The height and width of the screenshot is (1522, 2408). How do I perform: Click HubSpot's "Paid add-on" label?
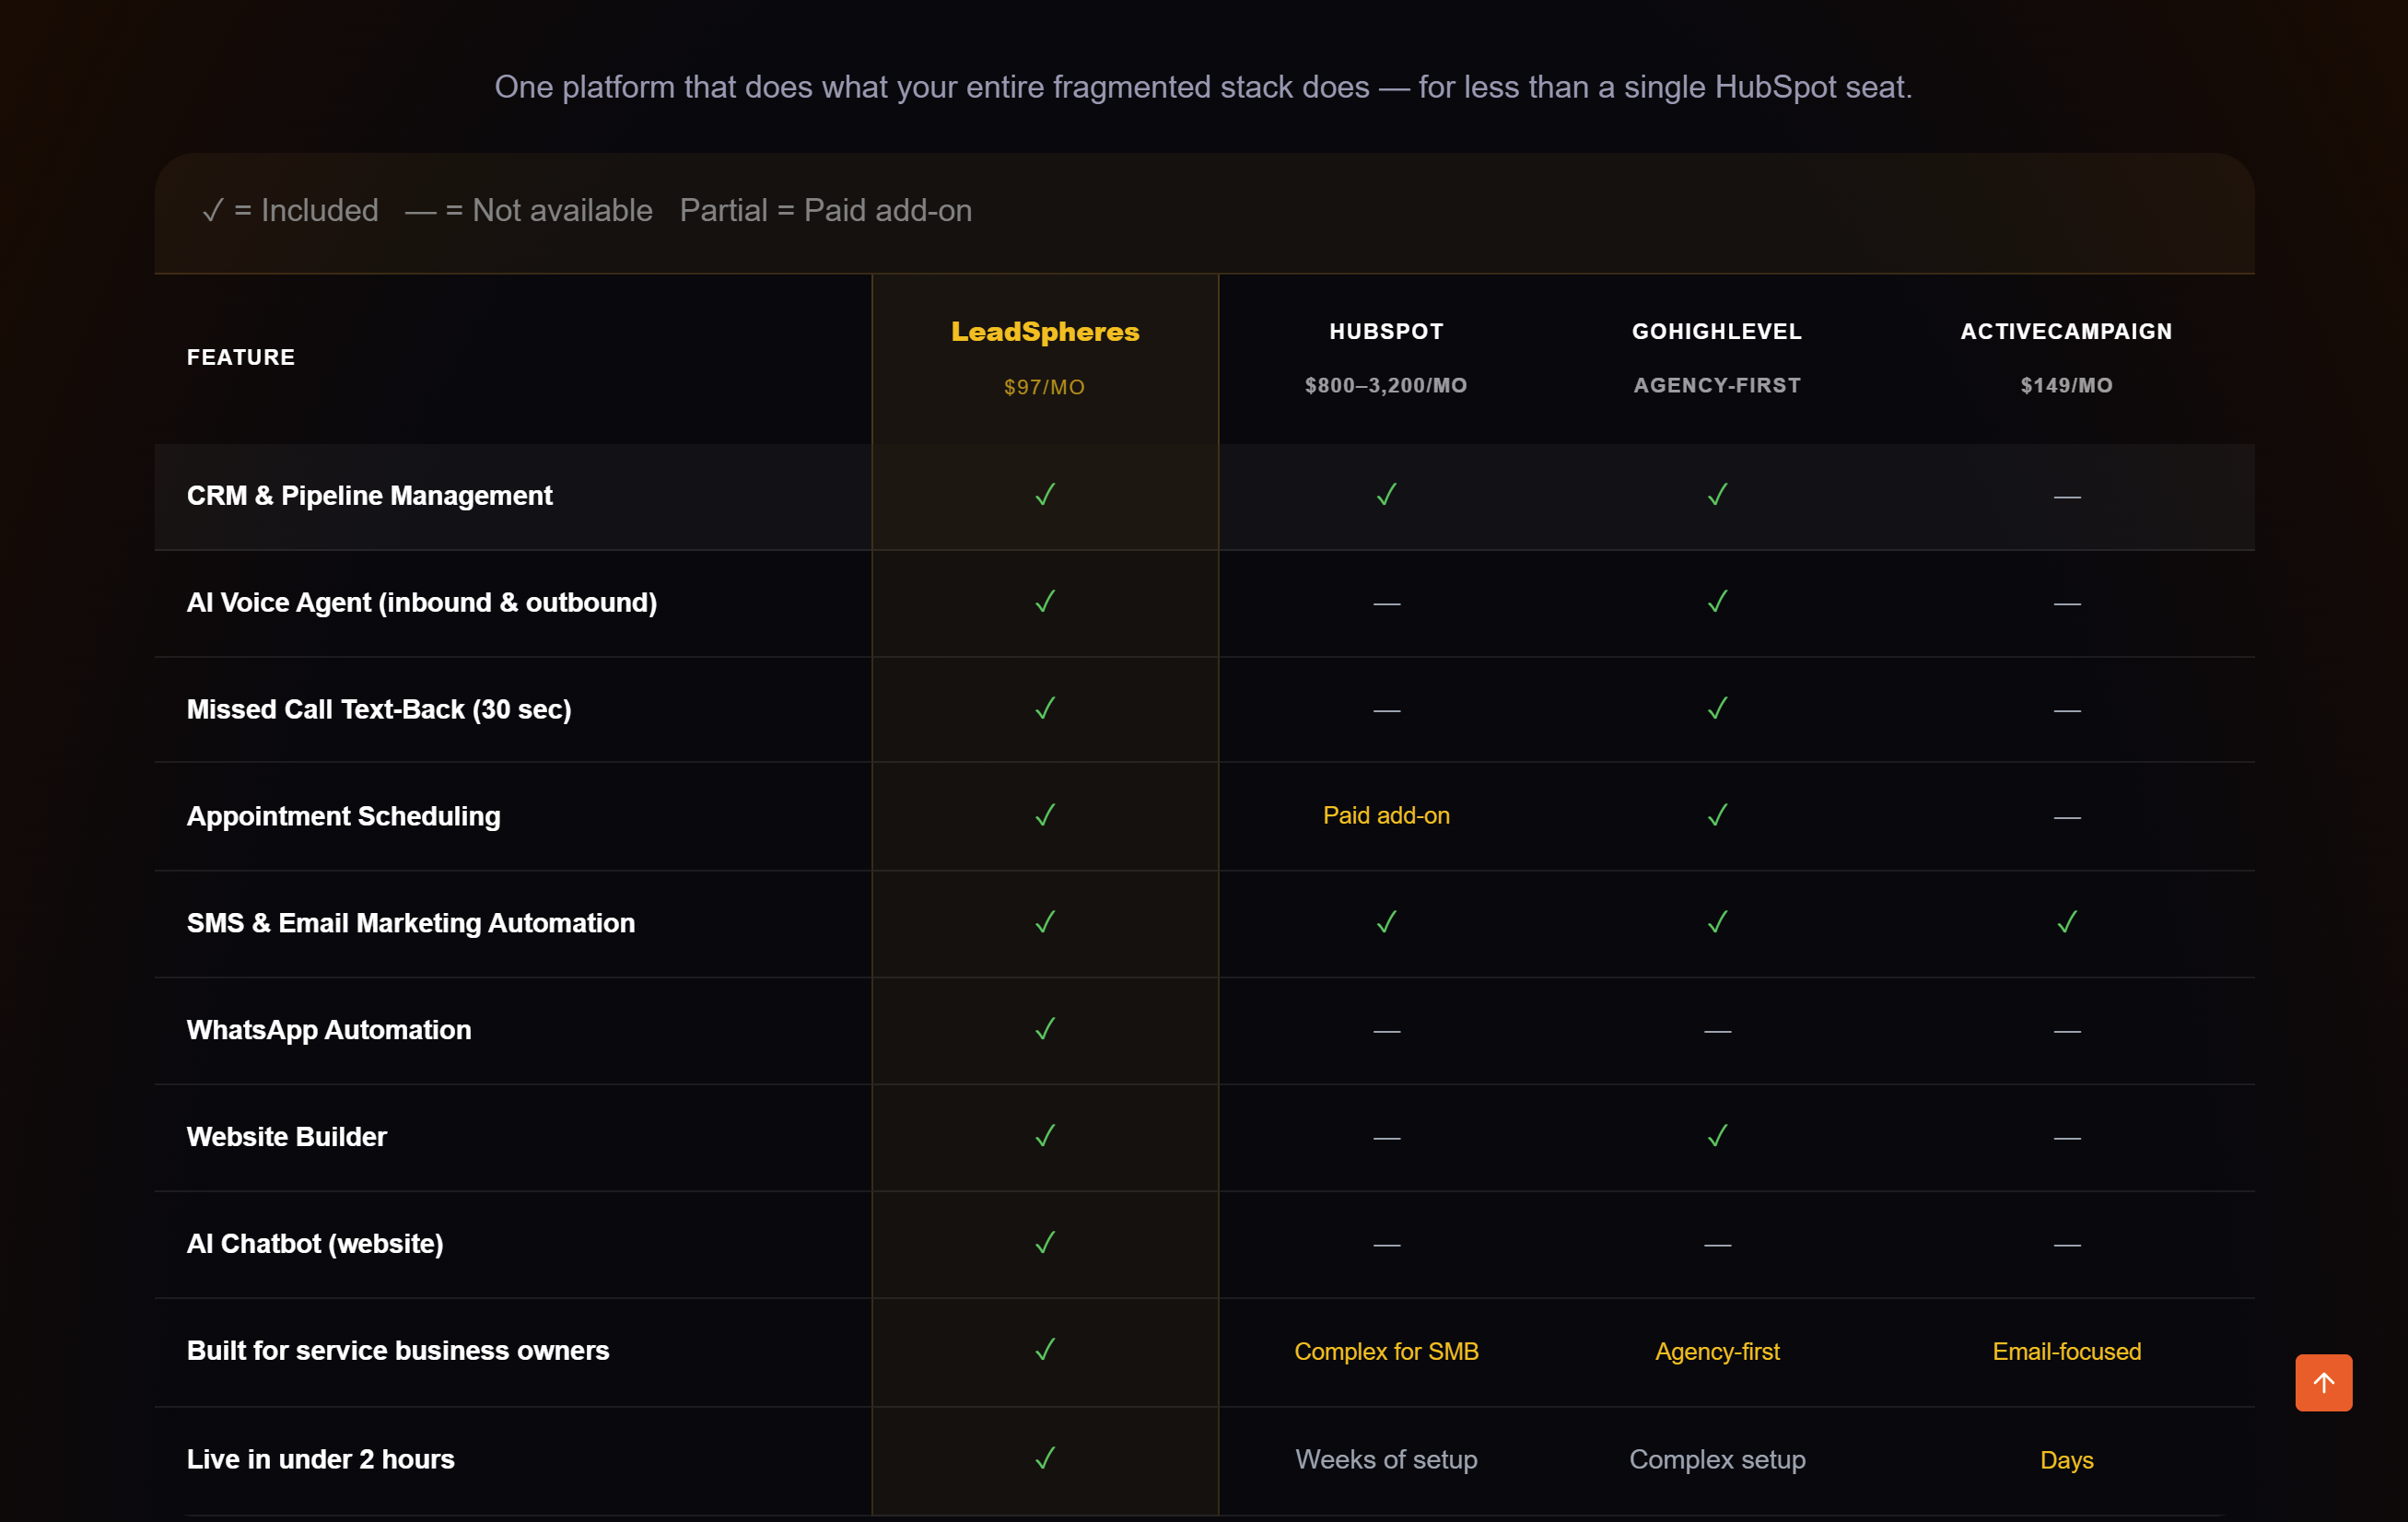(x=1386, y=816)
